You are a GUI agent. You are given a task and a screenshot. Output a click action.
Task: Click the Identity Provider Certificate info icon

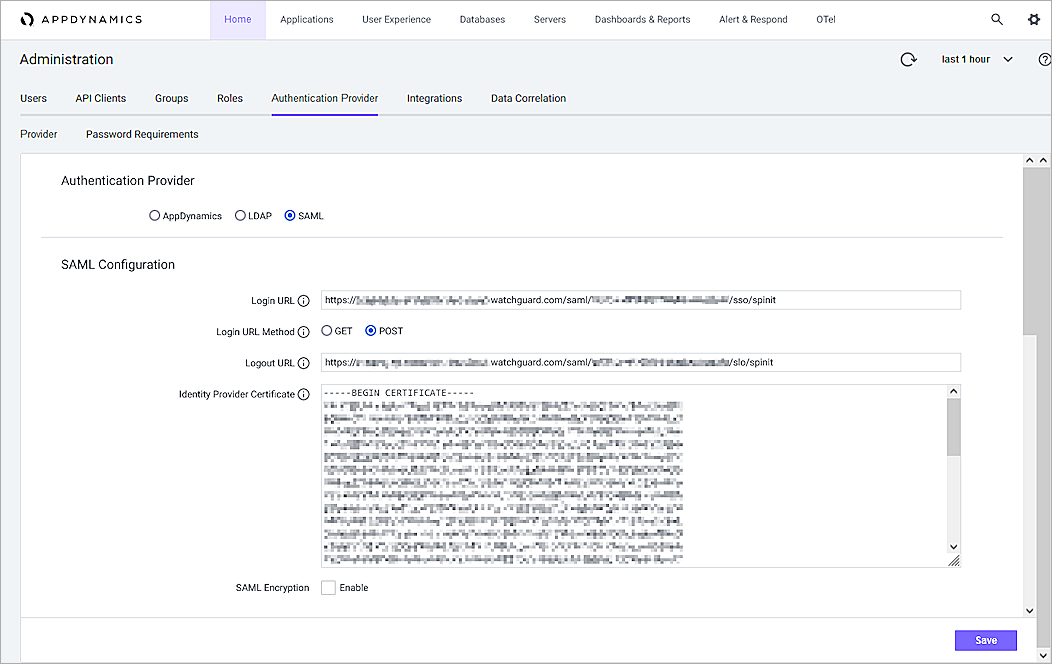pyautogui.click(x=306, y=394)
